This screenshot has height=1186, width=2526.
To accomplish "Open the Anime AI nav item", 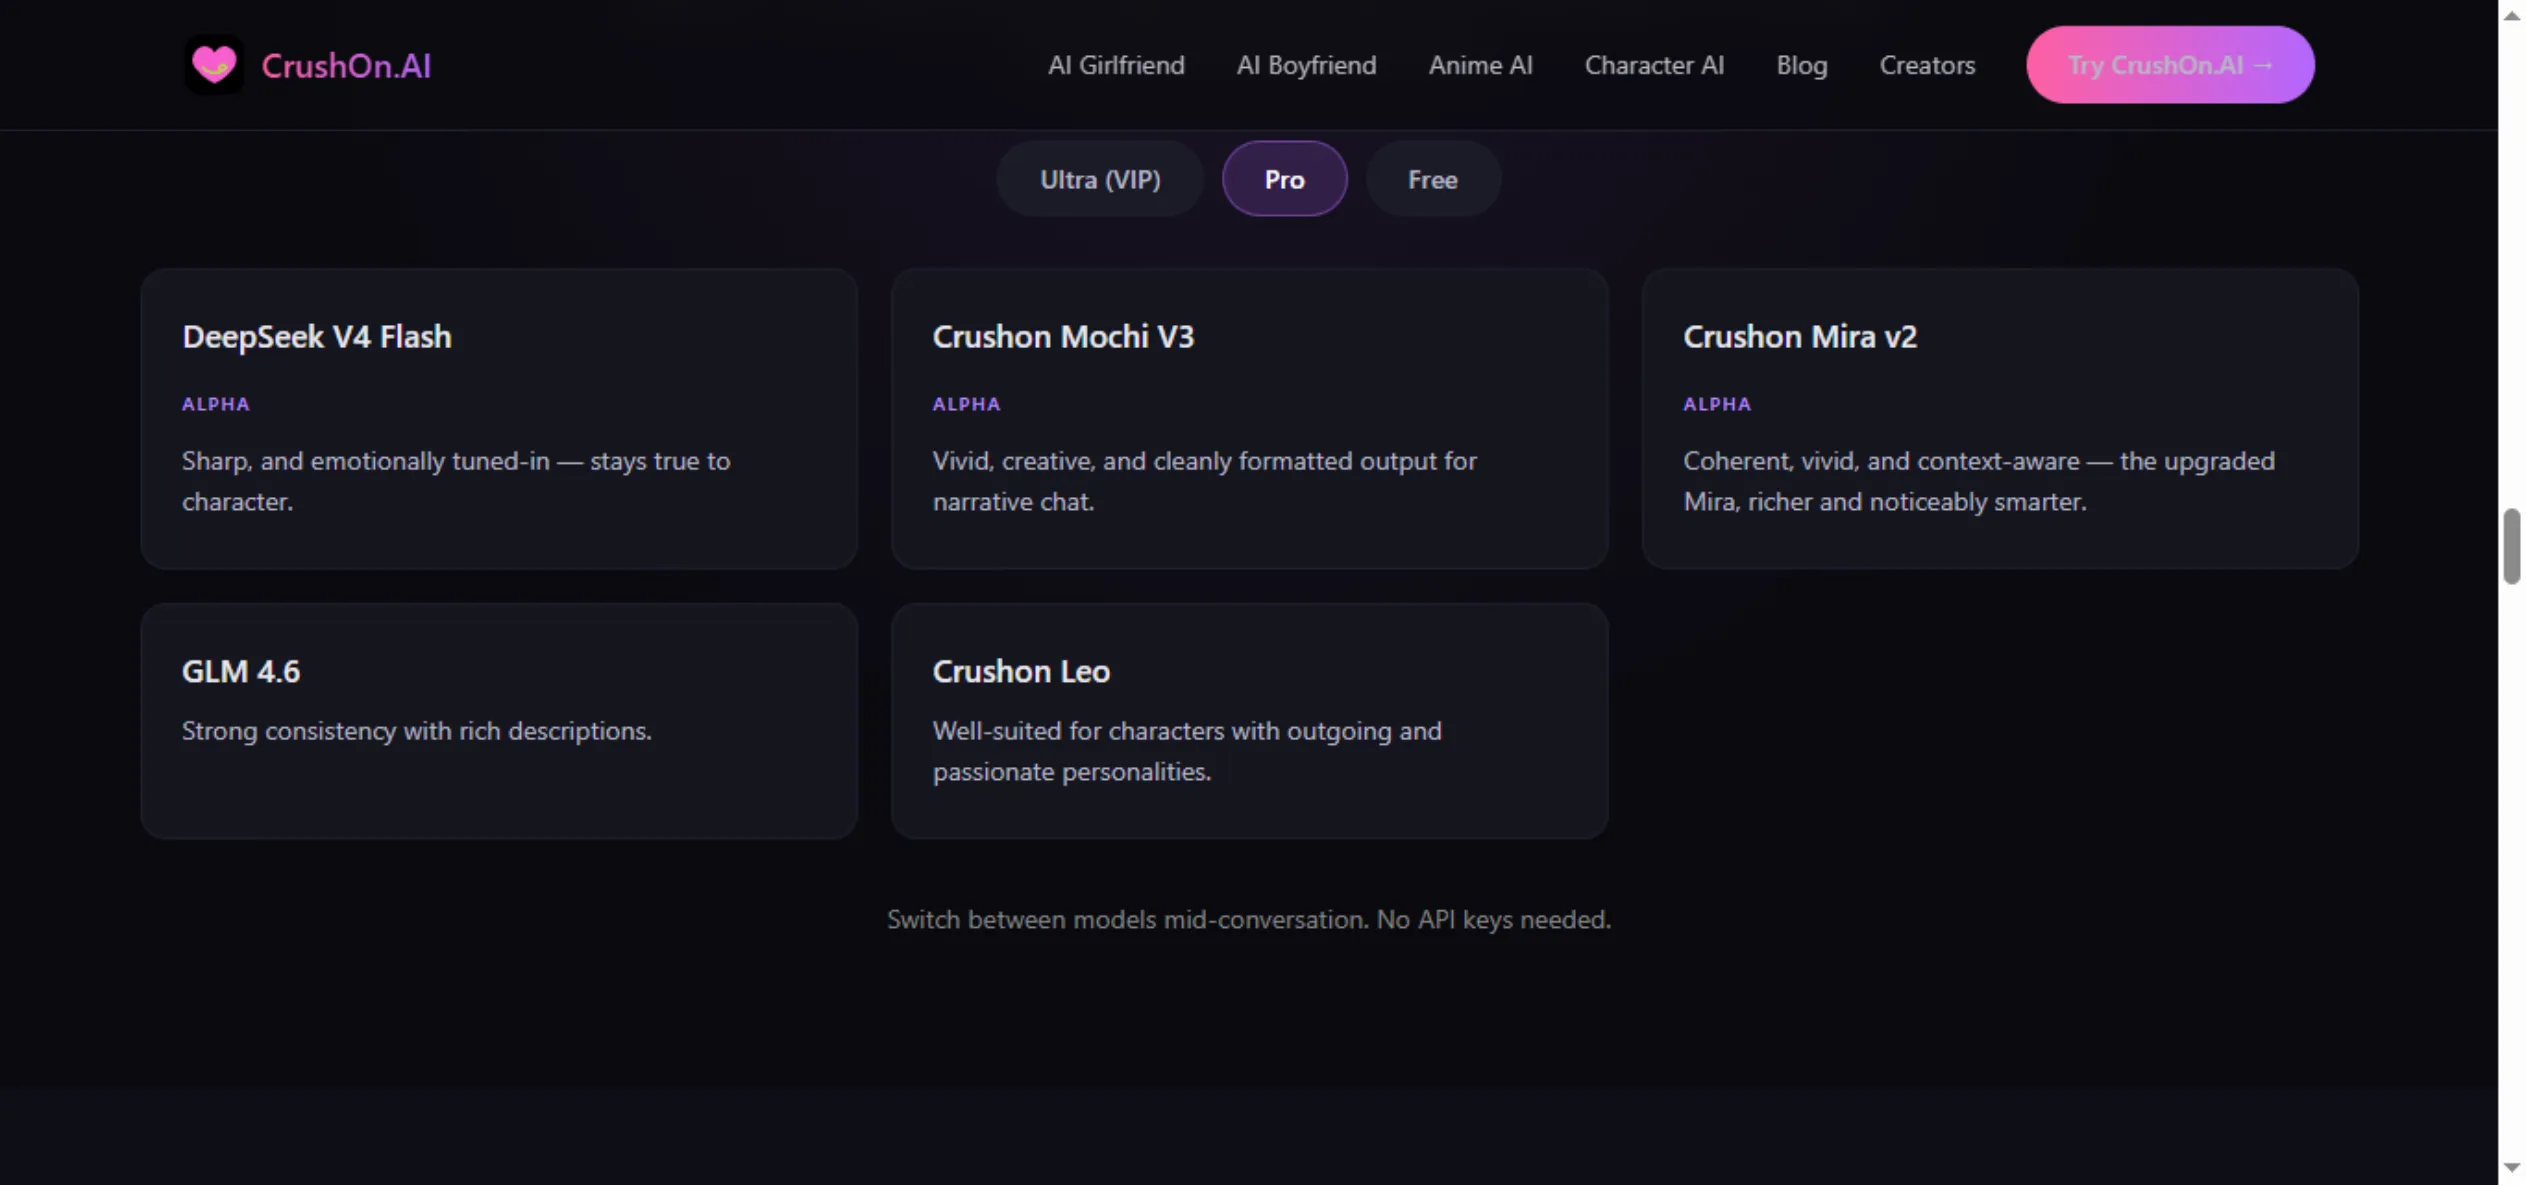I will click(1480, 65).
